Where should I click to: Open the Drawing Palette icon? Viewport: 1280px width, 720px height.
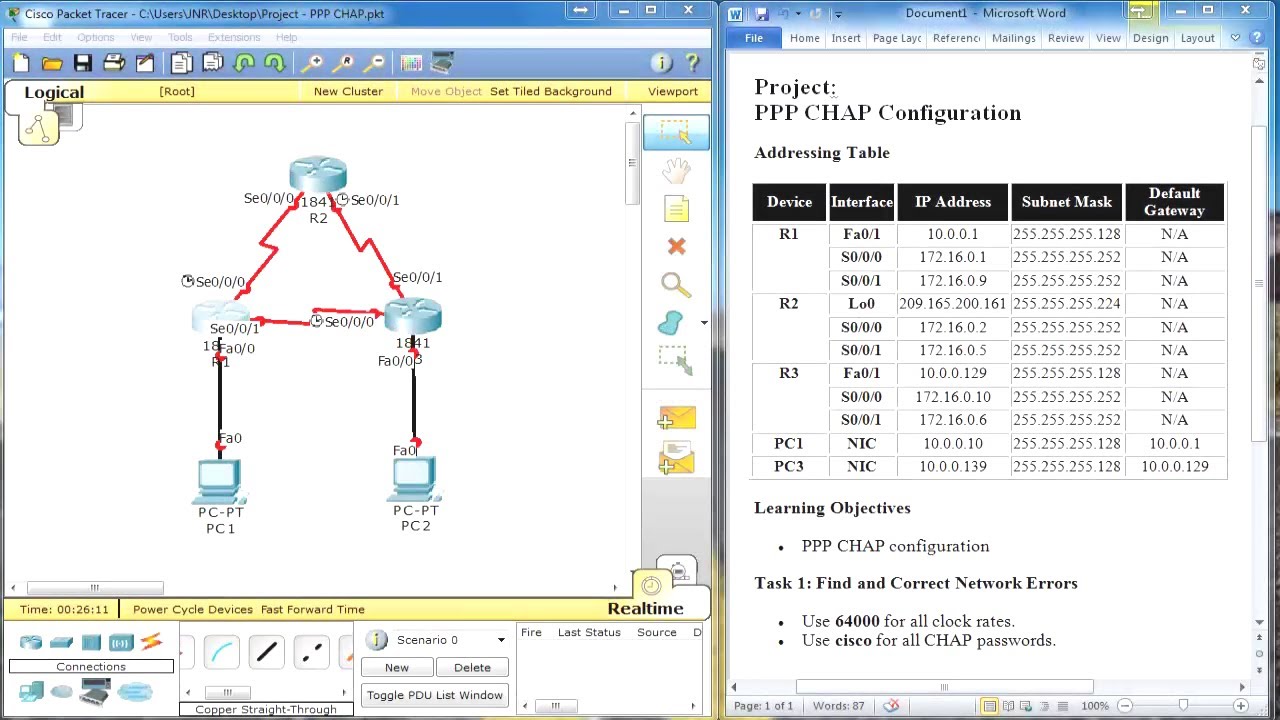tap(411, 63)
